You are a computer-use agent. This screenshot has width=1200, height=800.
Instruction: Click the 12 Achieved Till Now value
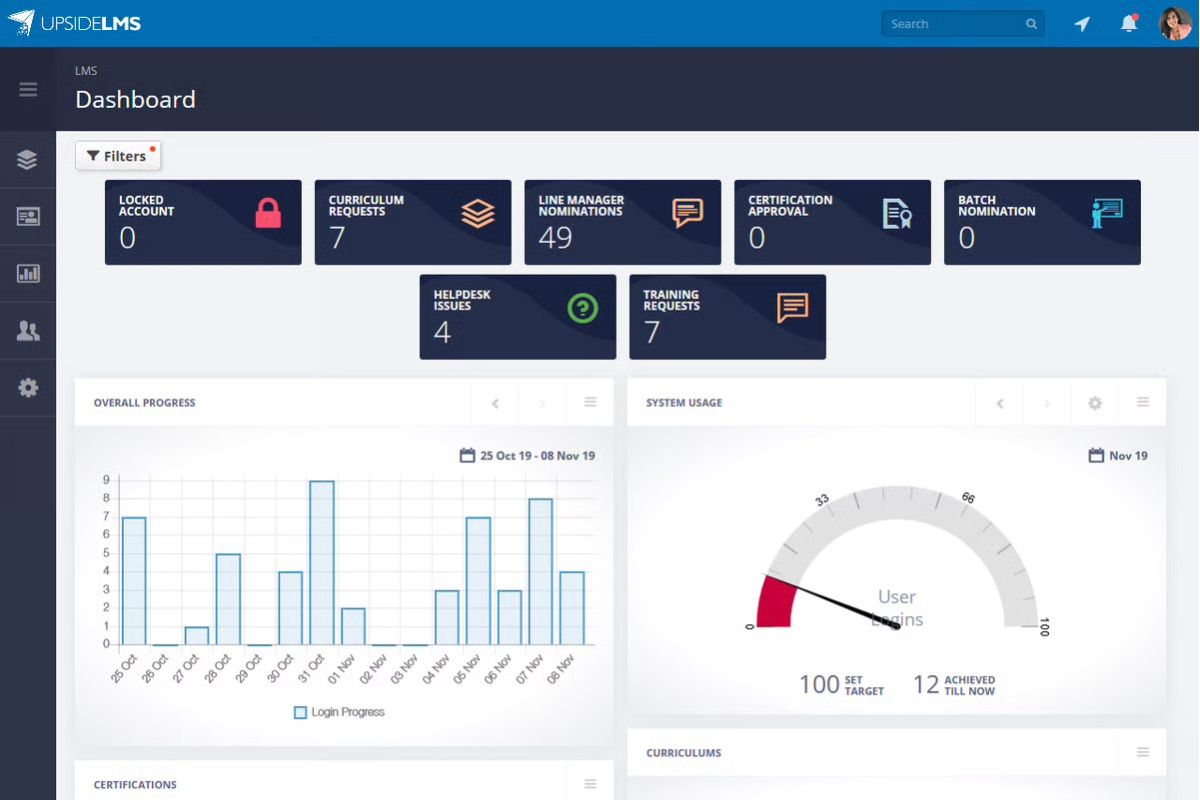point(926,684)
